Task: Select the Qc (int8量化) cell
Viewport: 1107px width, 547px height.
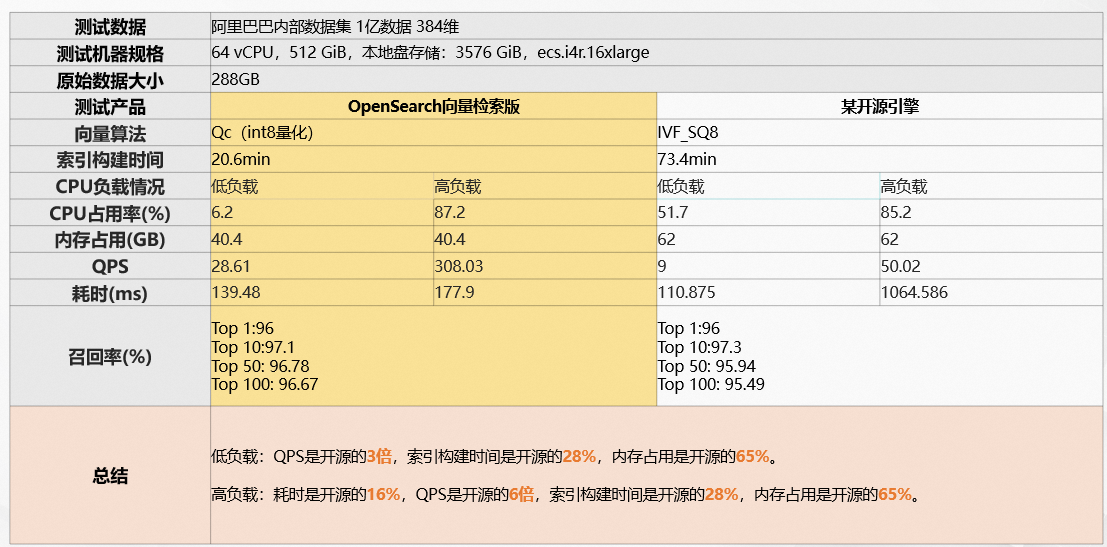Action: 433,133
